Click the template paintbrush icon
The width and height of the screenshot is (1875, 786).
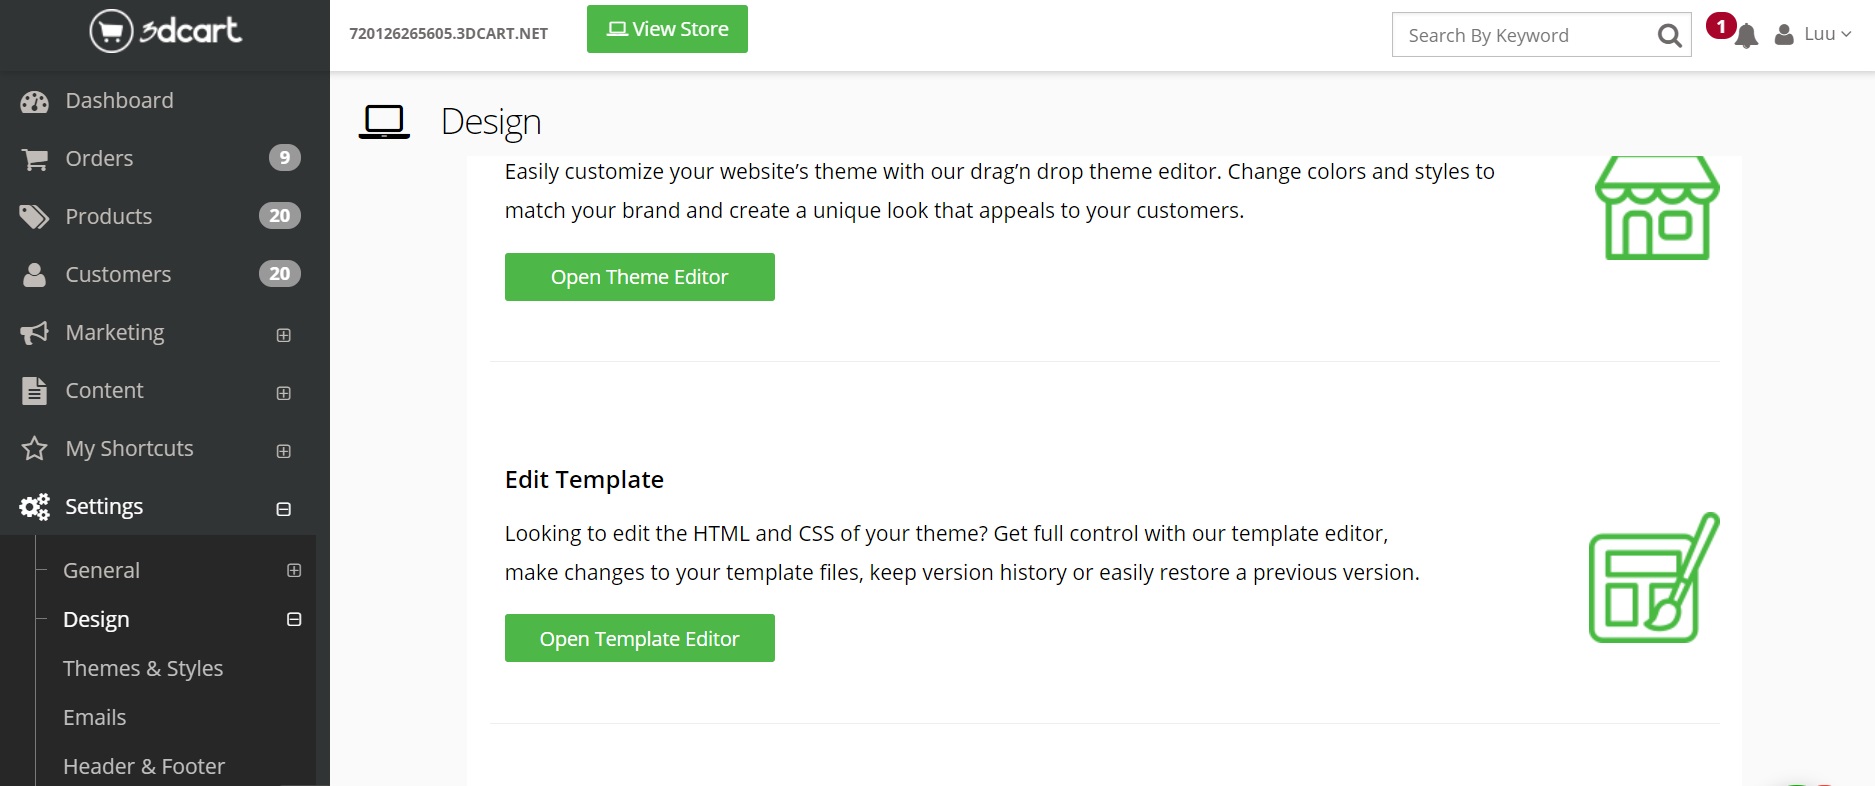pyautogui.click(x=1653, y=579)
